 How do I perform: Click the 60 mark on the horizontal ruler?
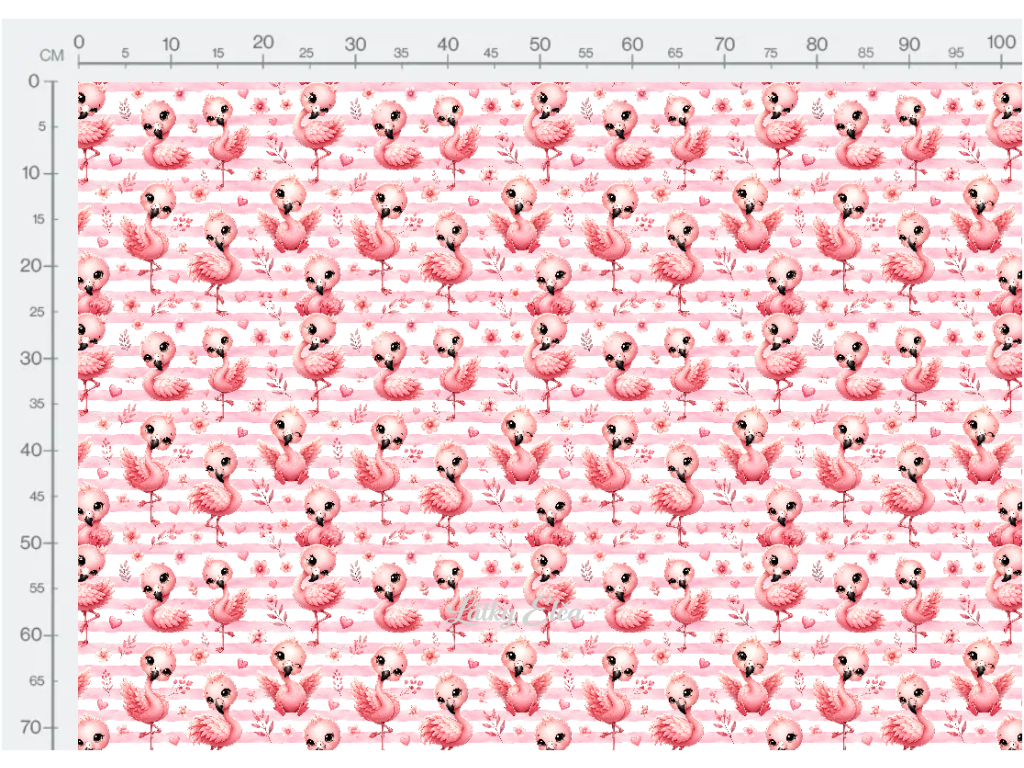632,44
